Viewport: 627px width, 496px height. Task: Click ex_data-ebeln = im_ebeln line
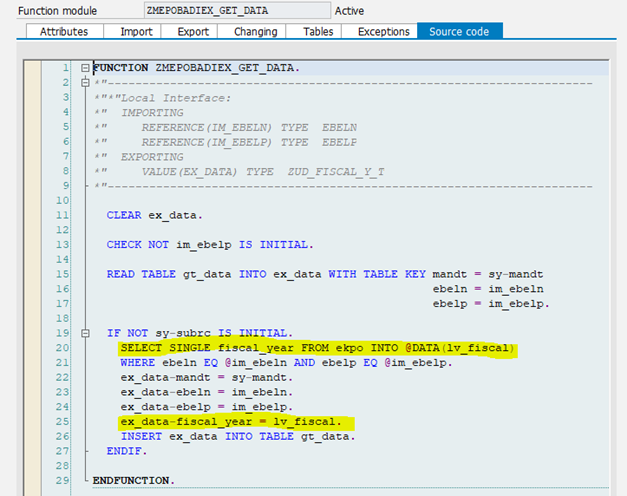(207, 392)
